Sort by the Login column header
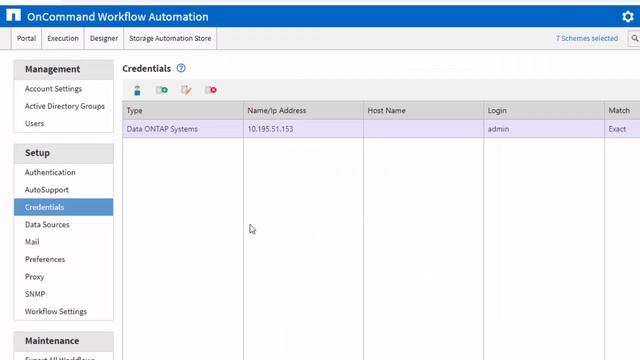Image resolution: width=640 pixels, height=360 pixels. pos(544,111)
